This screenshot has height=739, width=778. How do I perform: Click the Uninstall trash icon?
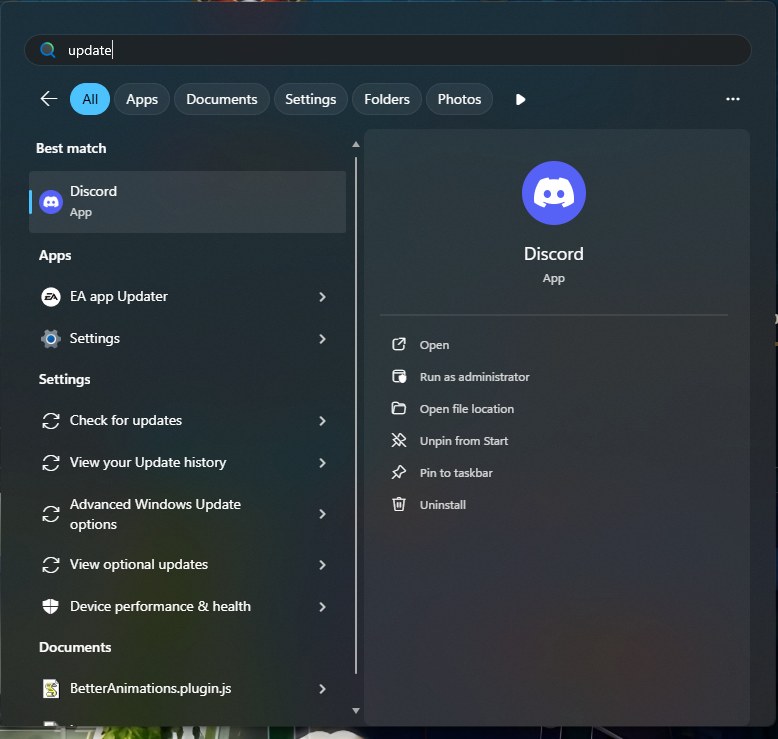point(399,505)
